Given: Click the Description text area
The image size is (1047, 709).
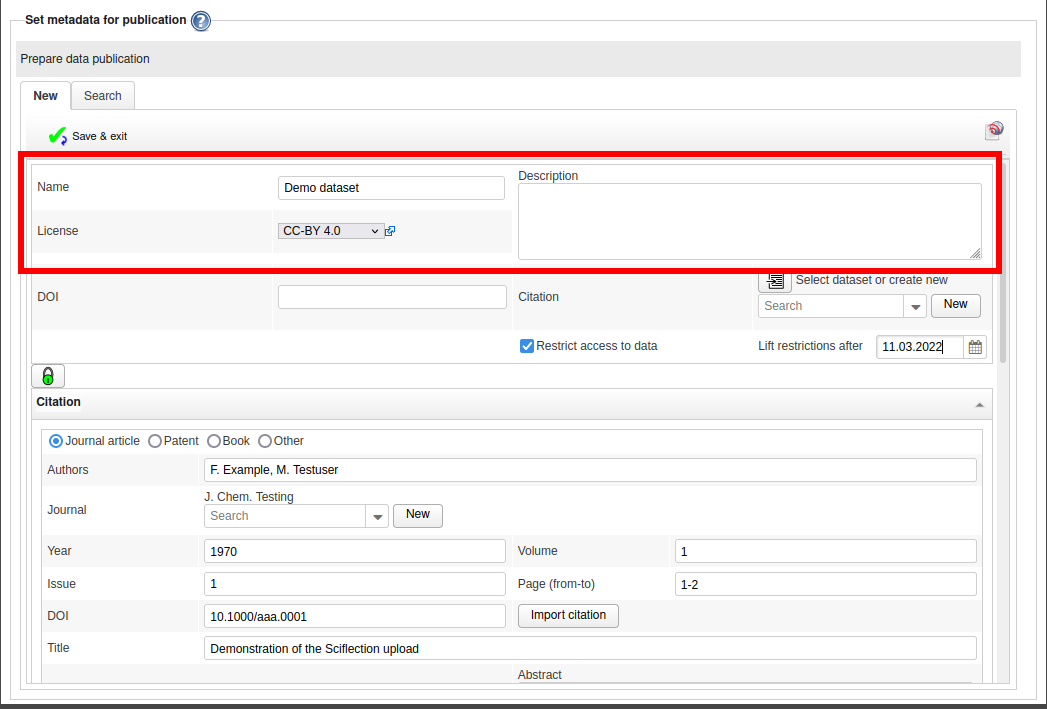Looking at the screenshot, I should coord(749,221).
